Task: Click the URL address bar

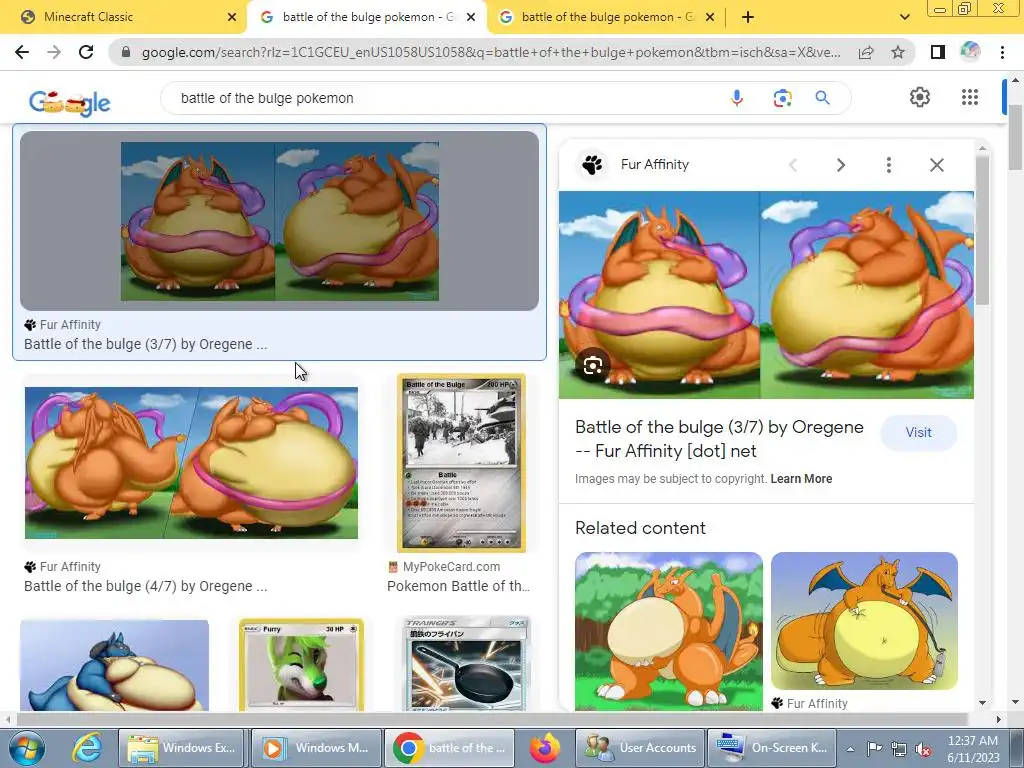Action: coord(490,52)
